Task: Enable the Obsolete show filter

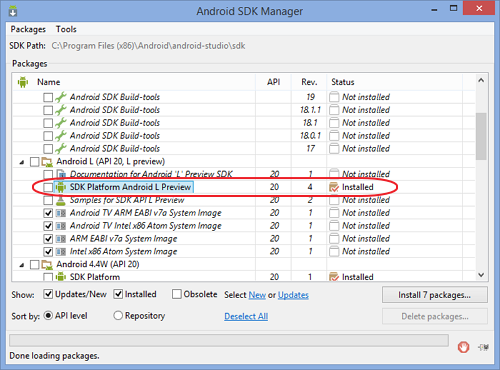Action: pyautogui.click(x=177, y=294)
